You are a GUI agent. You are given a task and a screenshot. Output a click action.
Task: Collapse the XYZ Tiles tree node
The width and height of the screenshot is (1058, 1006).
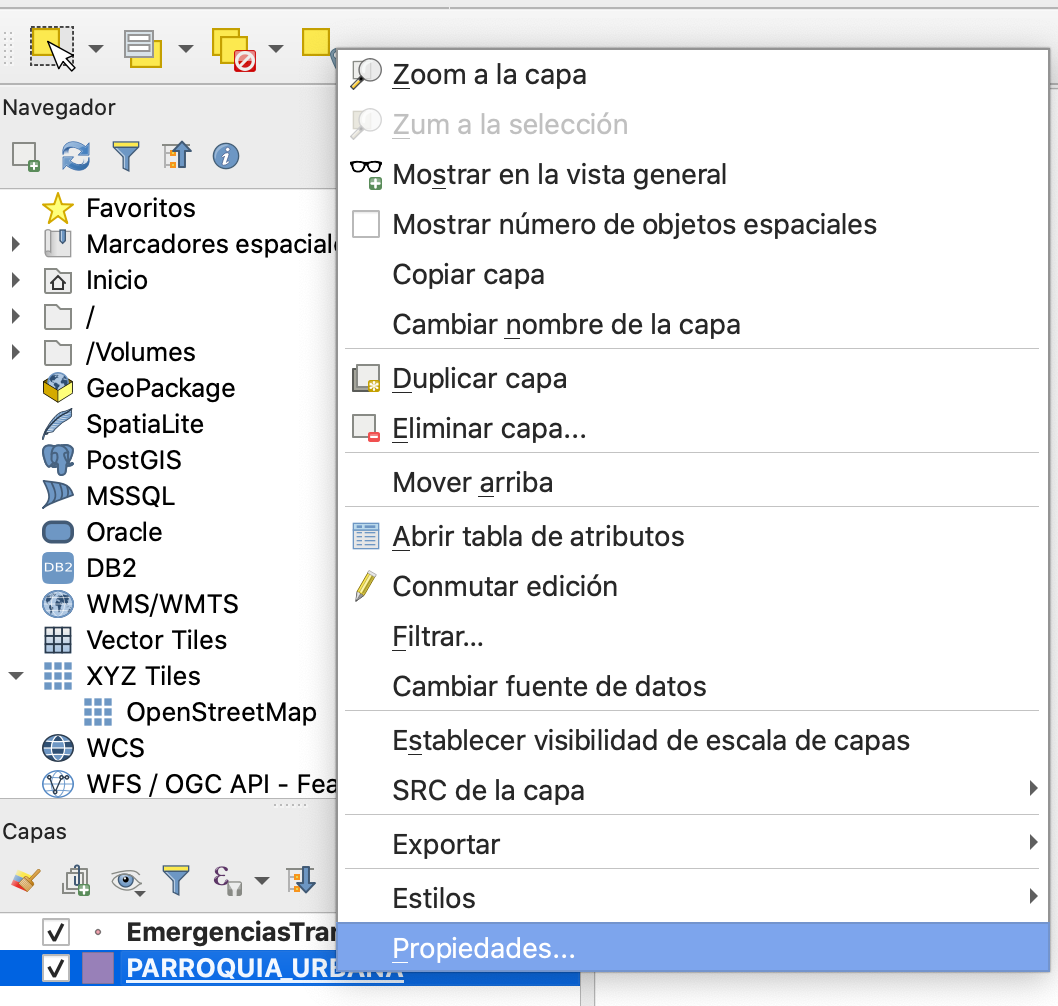[x=16, y=676]
